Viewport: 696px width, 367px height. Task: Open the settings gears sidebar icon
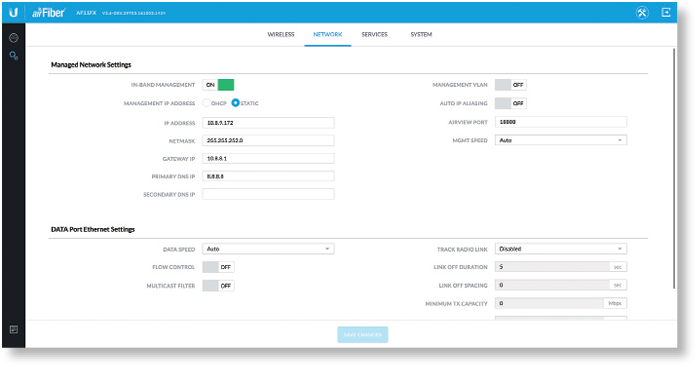(14, 56)
